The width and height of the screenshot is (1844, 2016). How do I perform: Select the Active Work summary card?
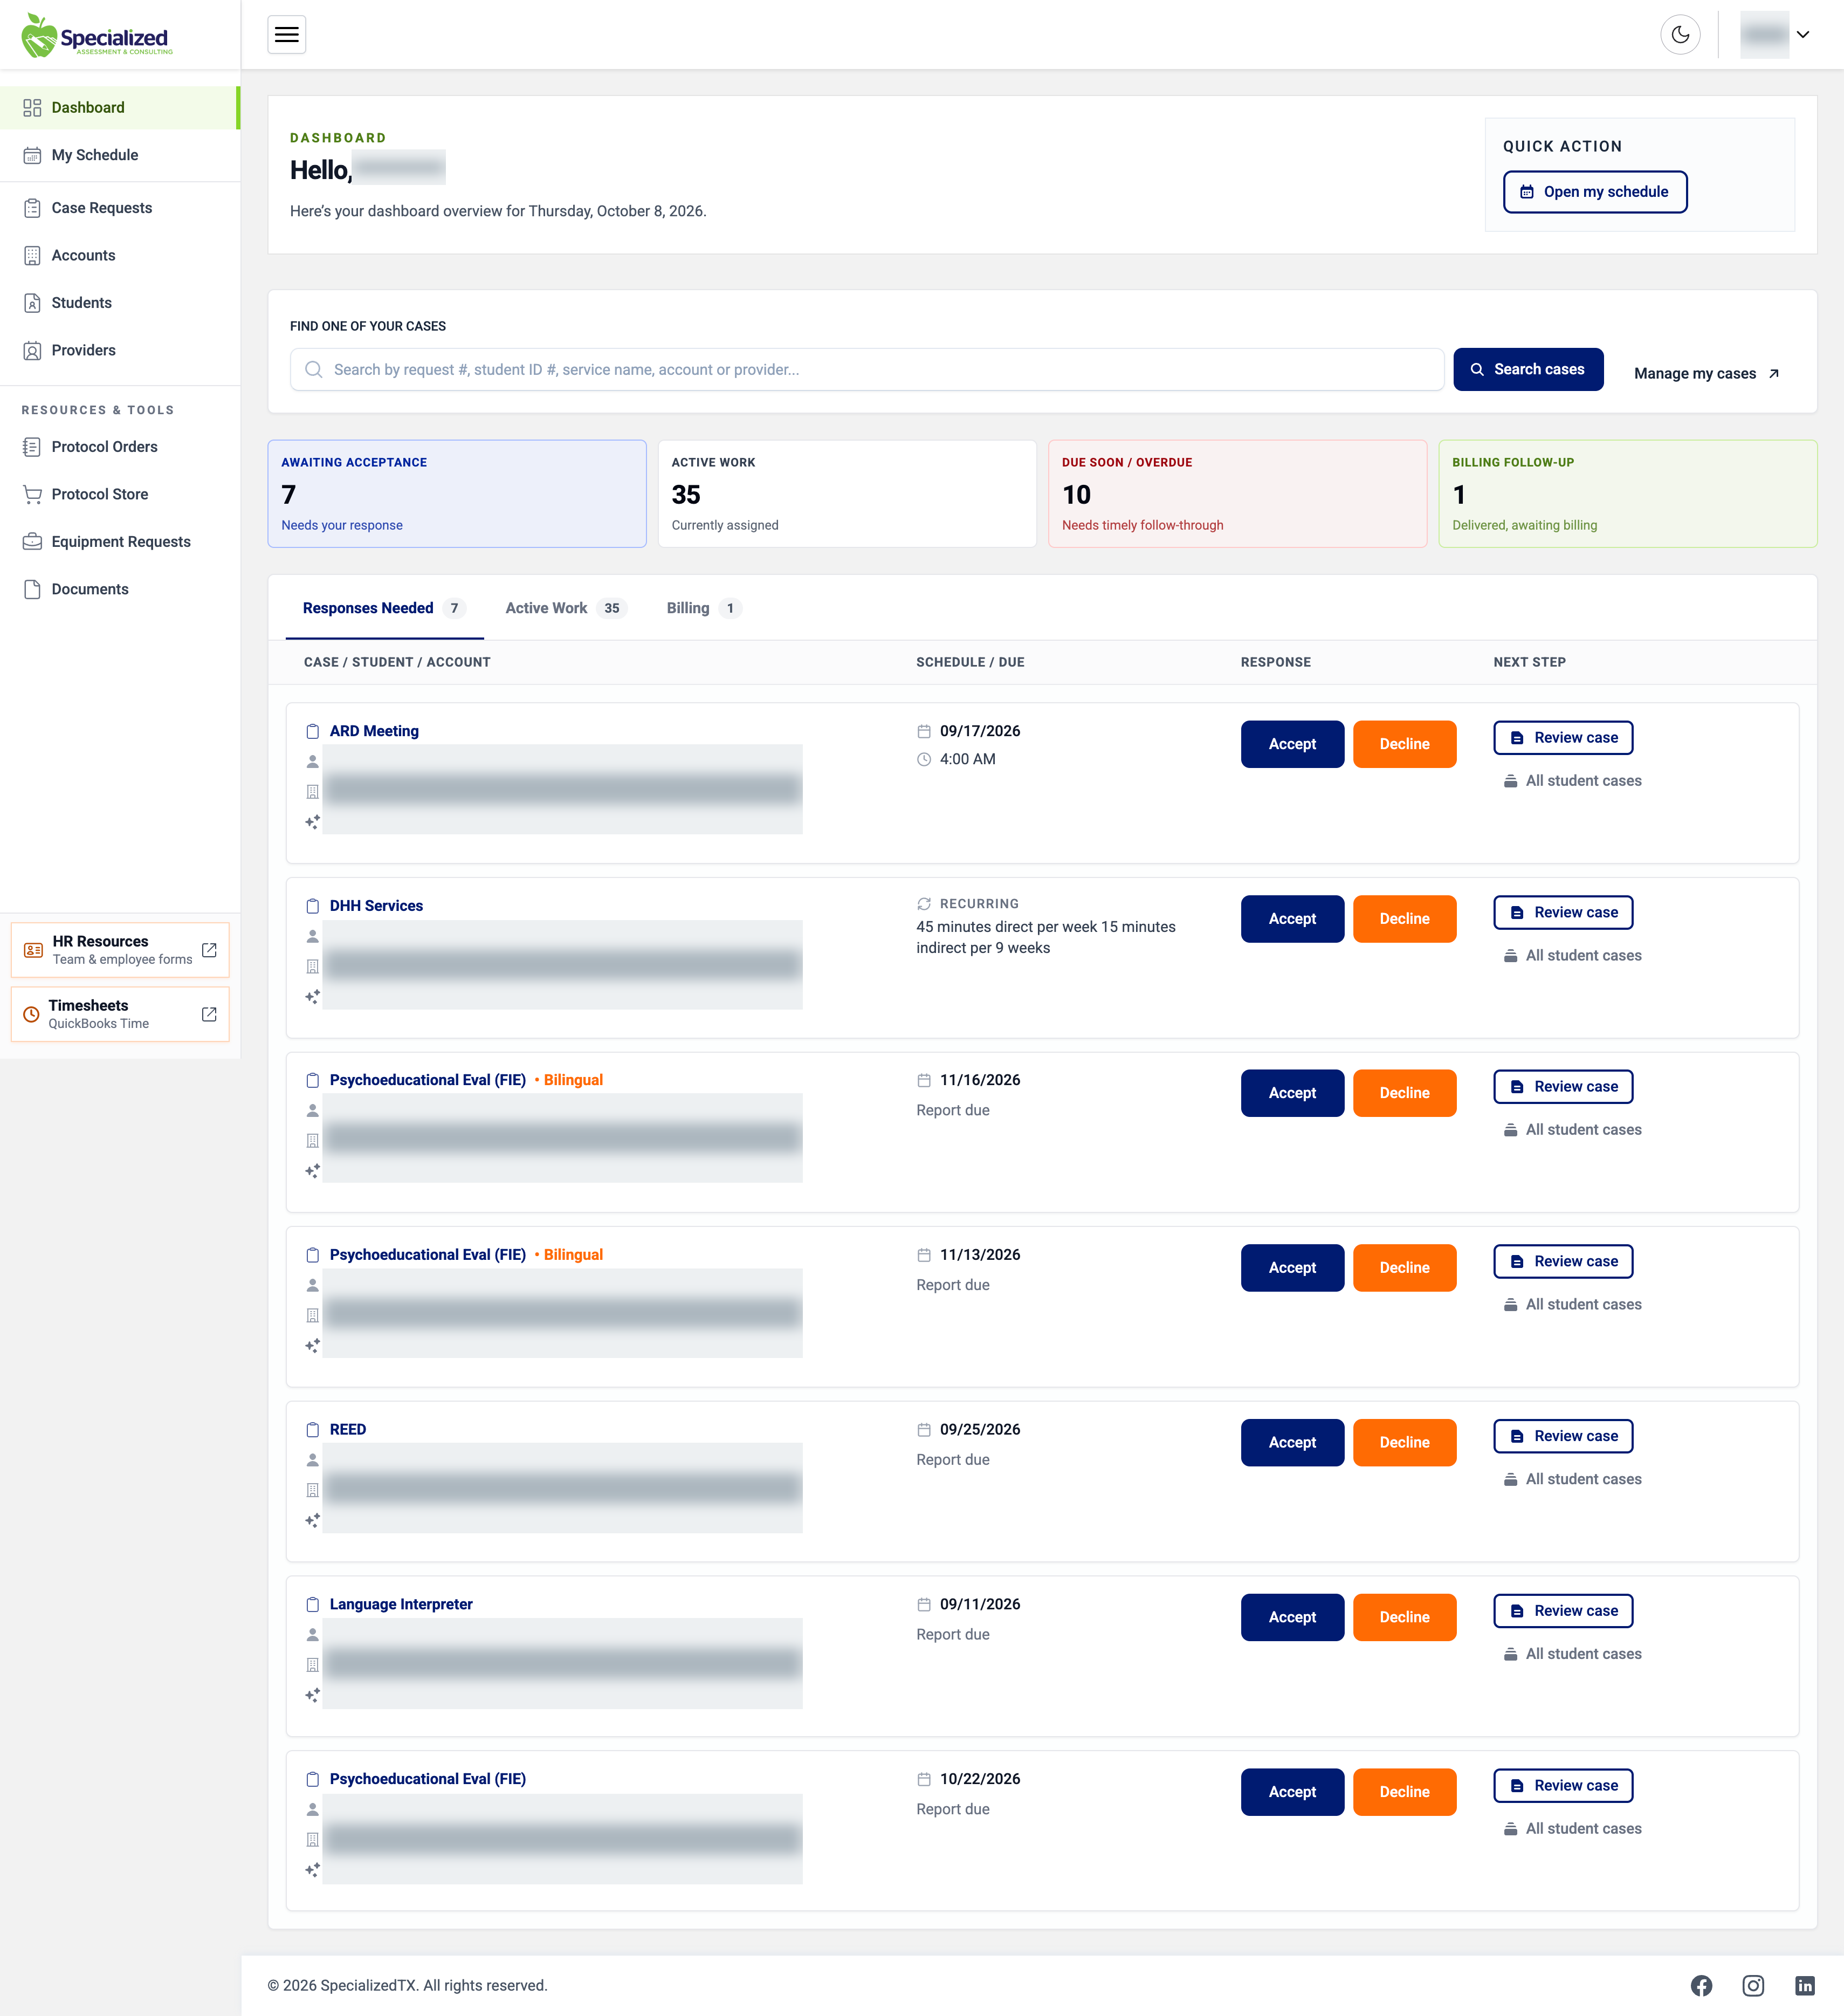[x=847, y=494]
